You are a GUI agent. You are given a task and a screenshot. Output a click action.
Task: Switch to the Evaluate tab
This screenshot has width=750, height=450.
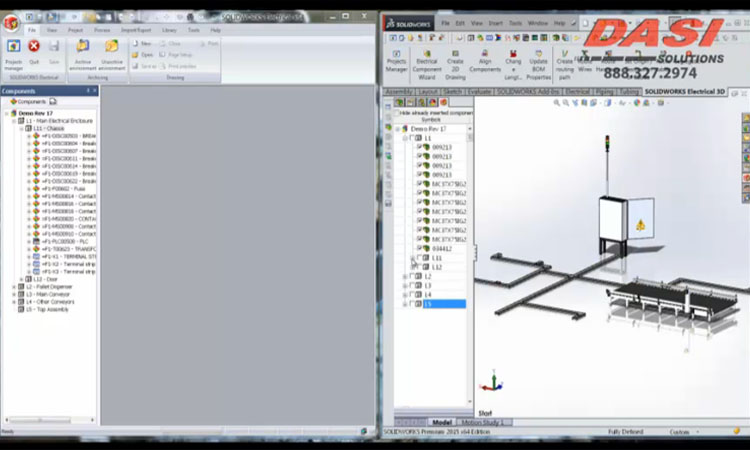click(479, 91)
